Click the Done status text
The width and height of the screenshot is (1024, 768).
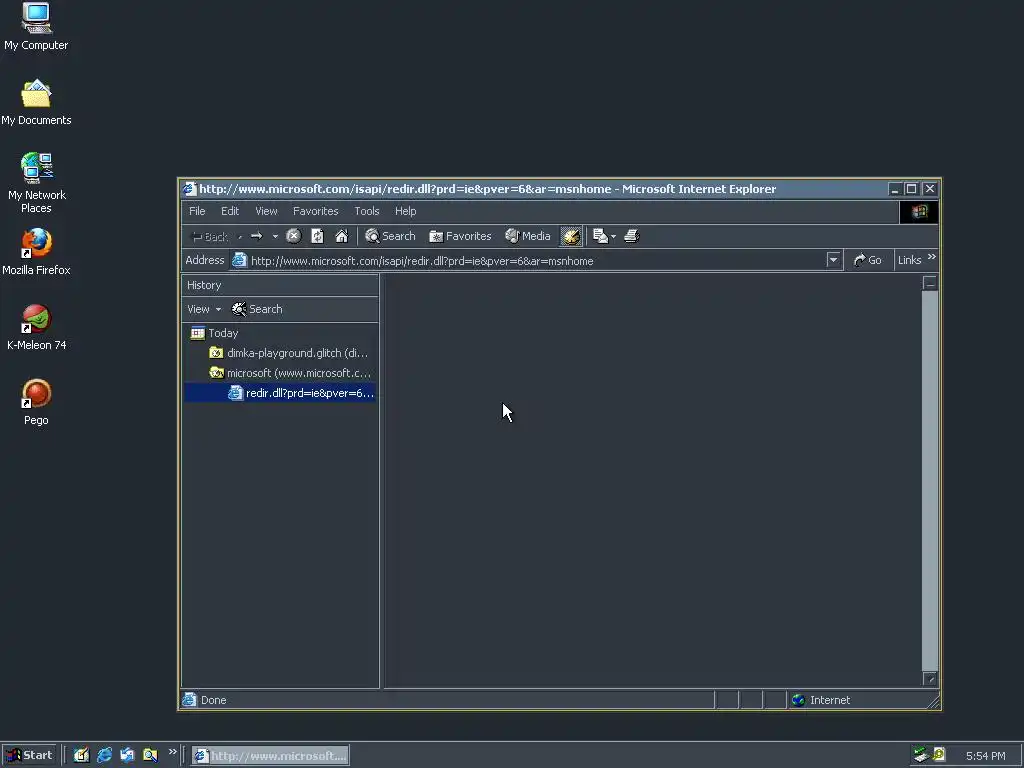[214, 700]
